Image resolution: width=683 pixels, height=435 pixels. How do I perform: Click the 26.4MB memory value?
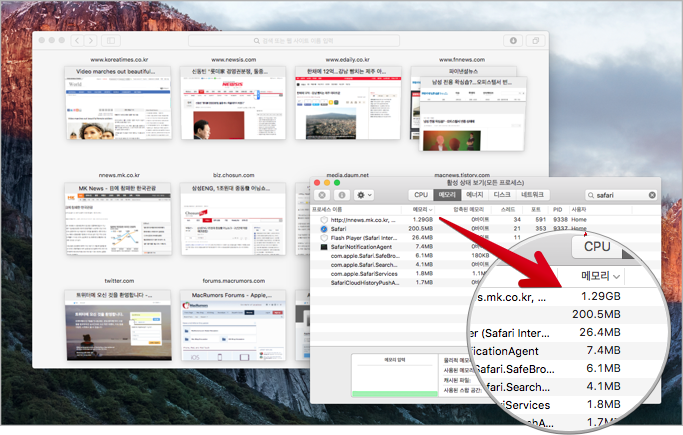pyautogui.click(x=422, y=238)
